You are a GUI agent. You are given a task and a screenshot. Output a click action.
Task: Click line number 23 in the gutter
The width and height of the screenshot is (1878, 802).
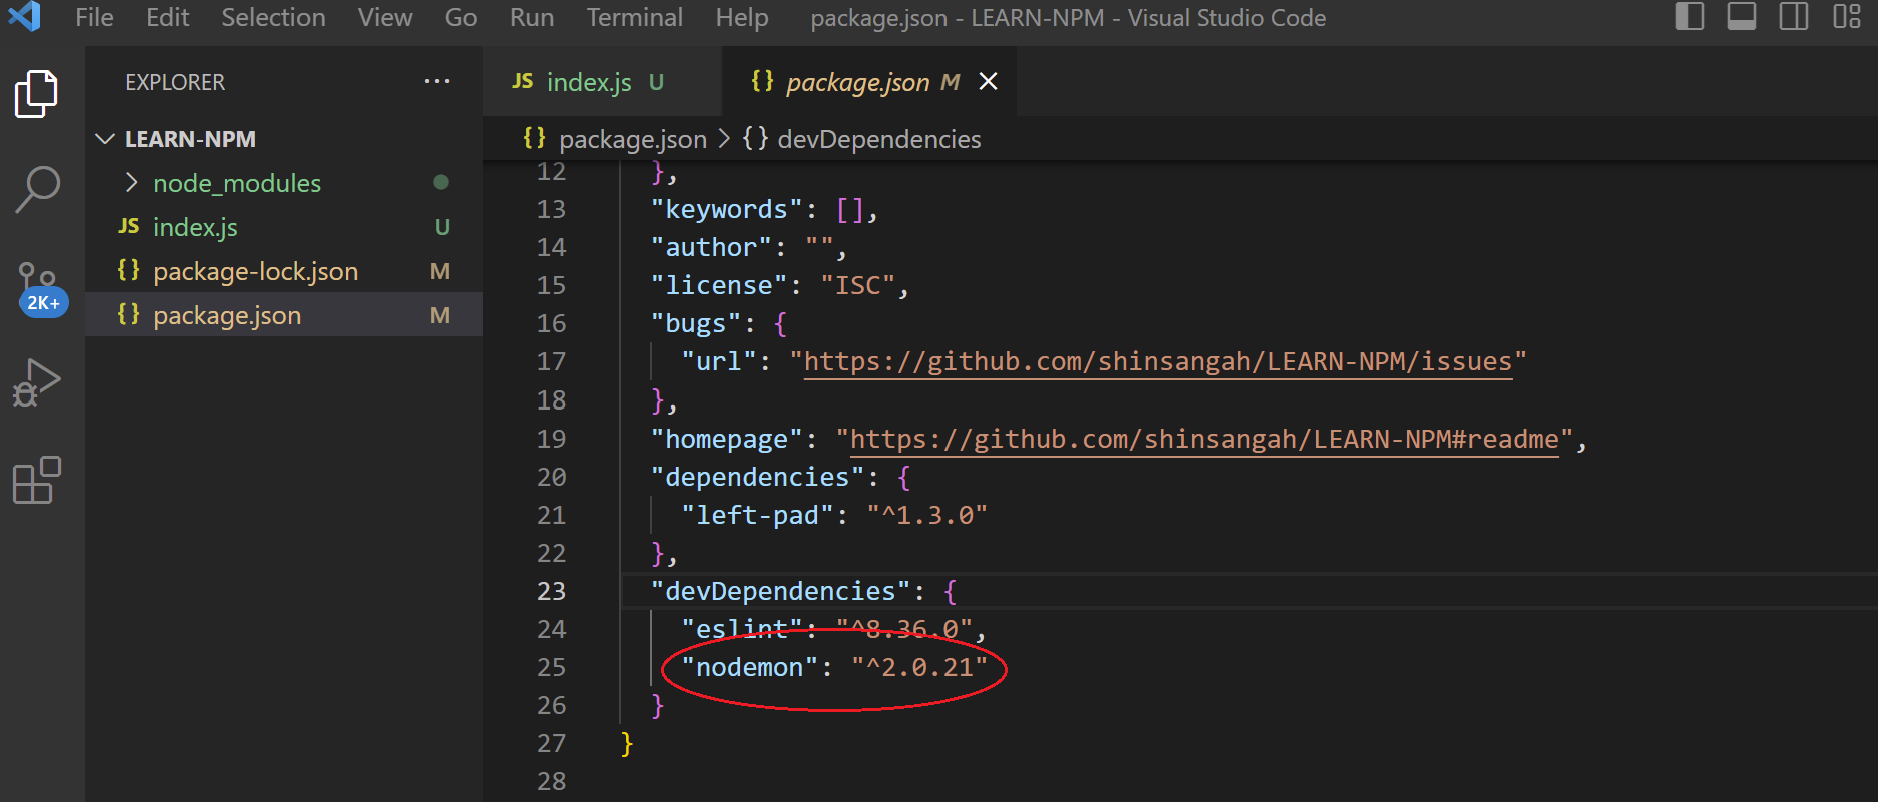pyautogui.click(x=551, y=591)
